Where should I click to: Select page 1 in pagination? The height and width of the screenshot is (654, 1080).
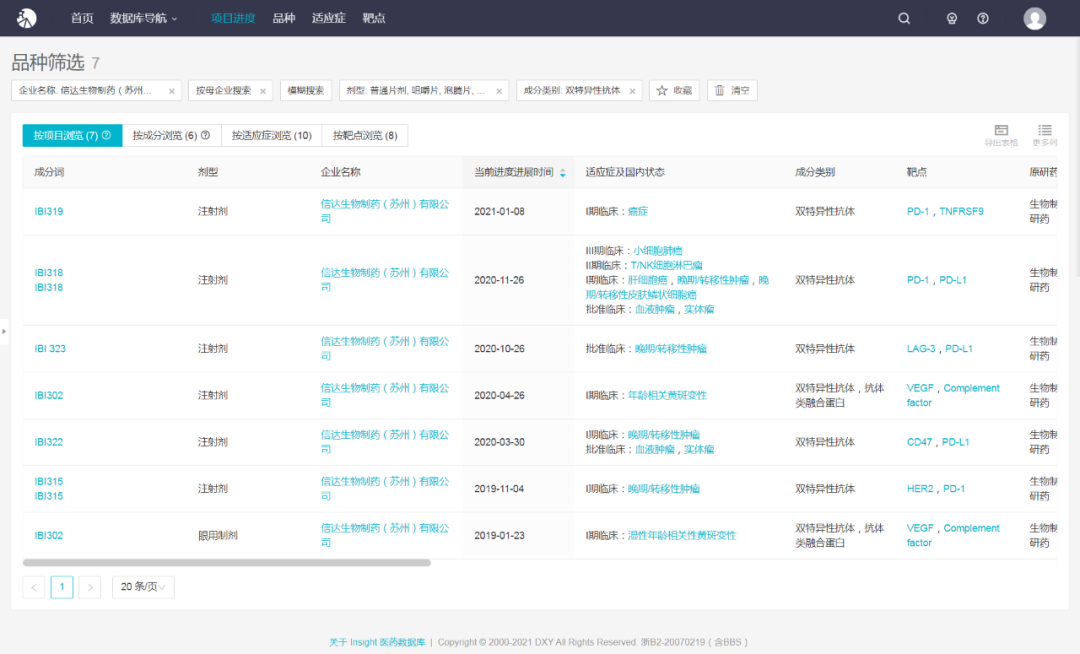(62, 587)
